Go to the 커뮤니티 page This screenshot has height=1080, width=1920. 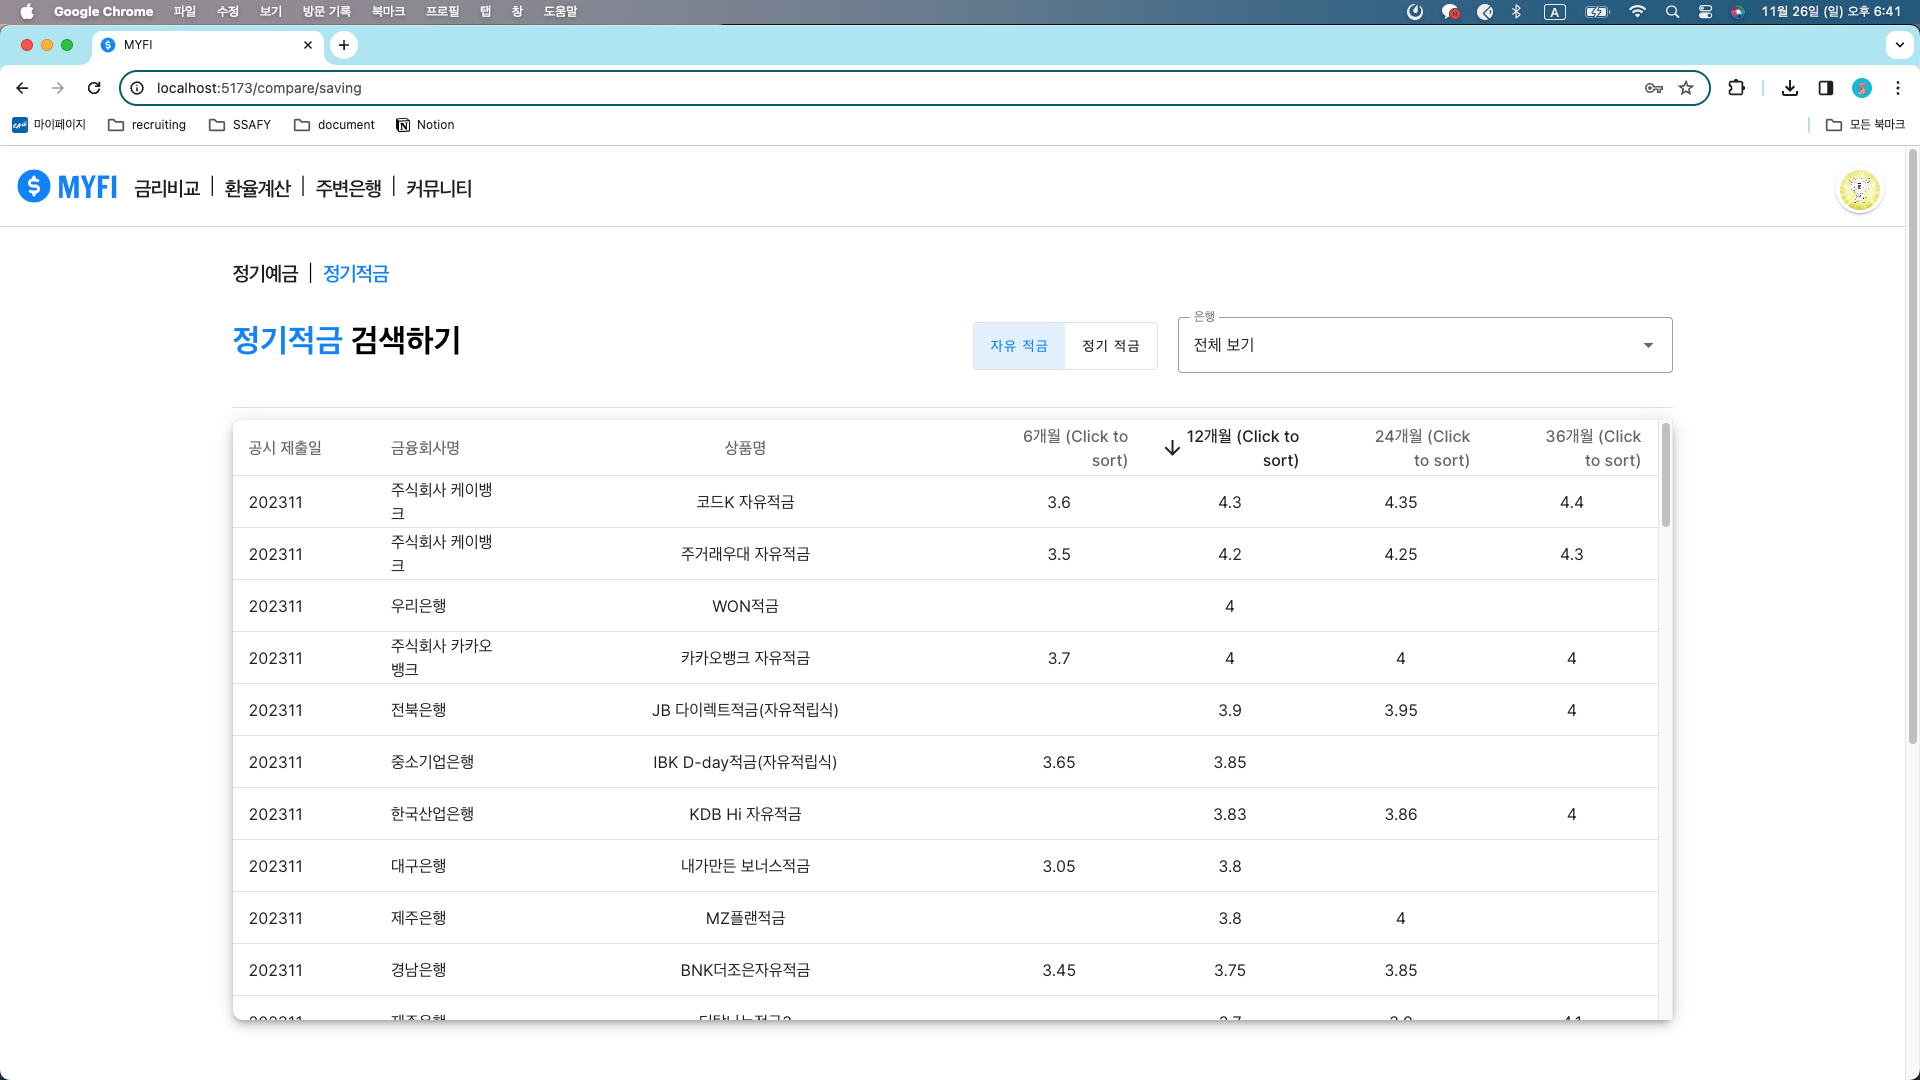tap(438, 188)
